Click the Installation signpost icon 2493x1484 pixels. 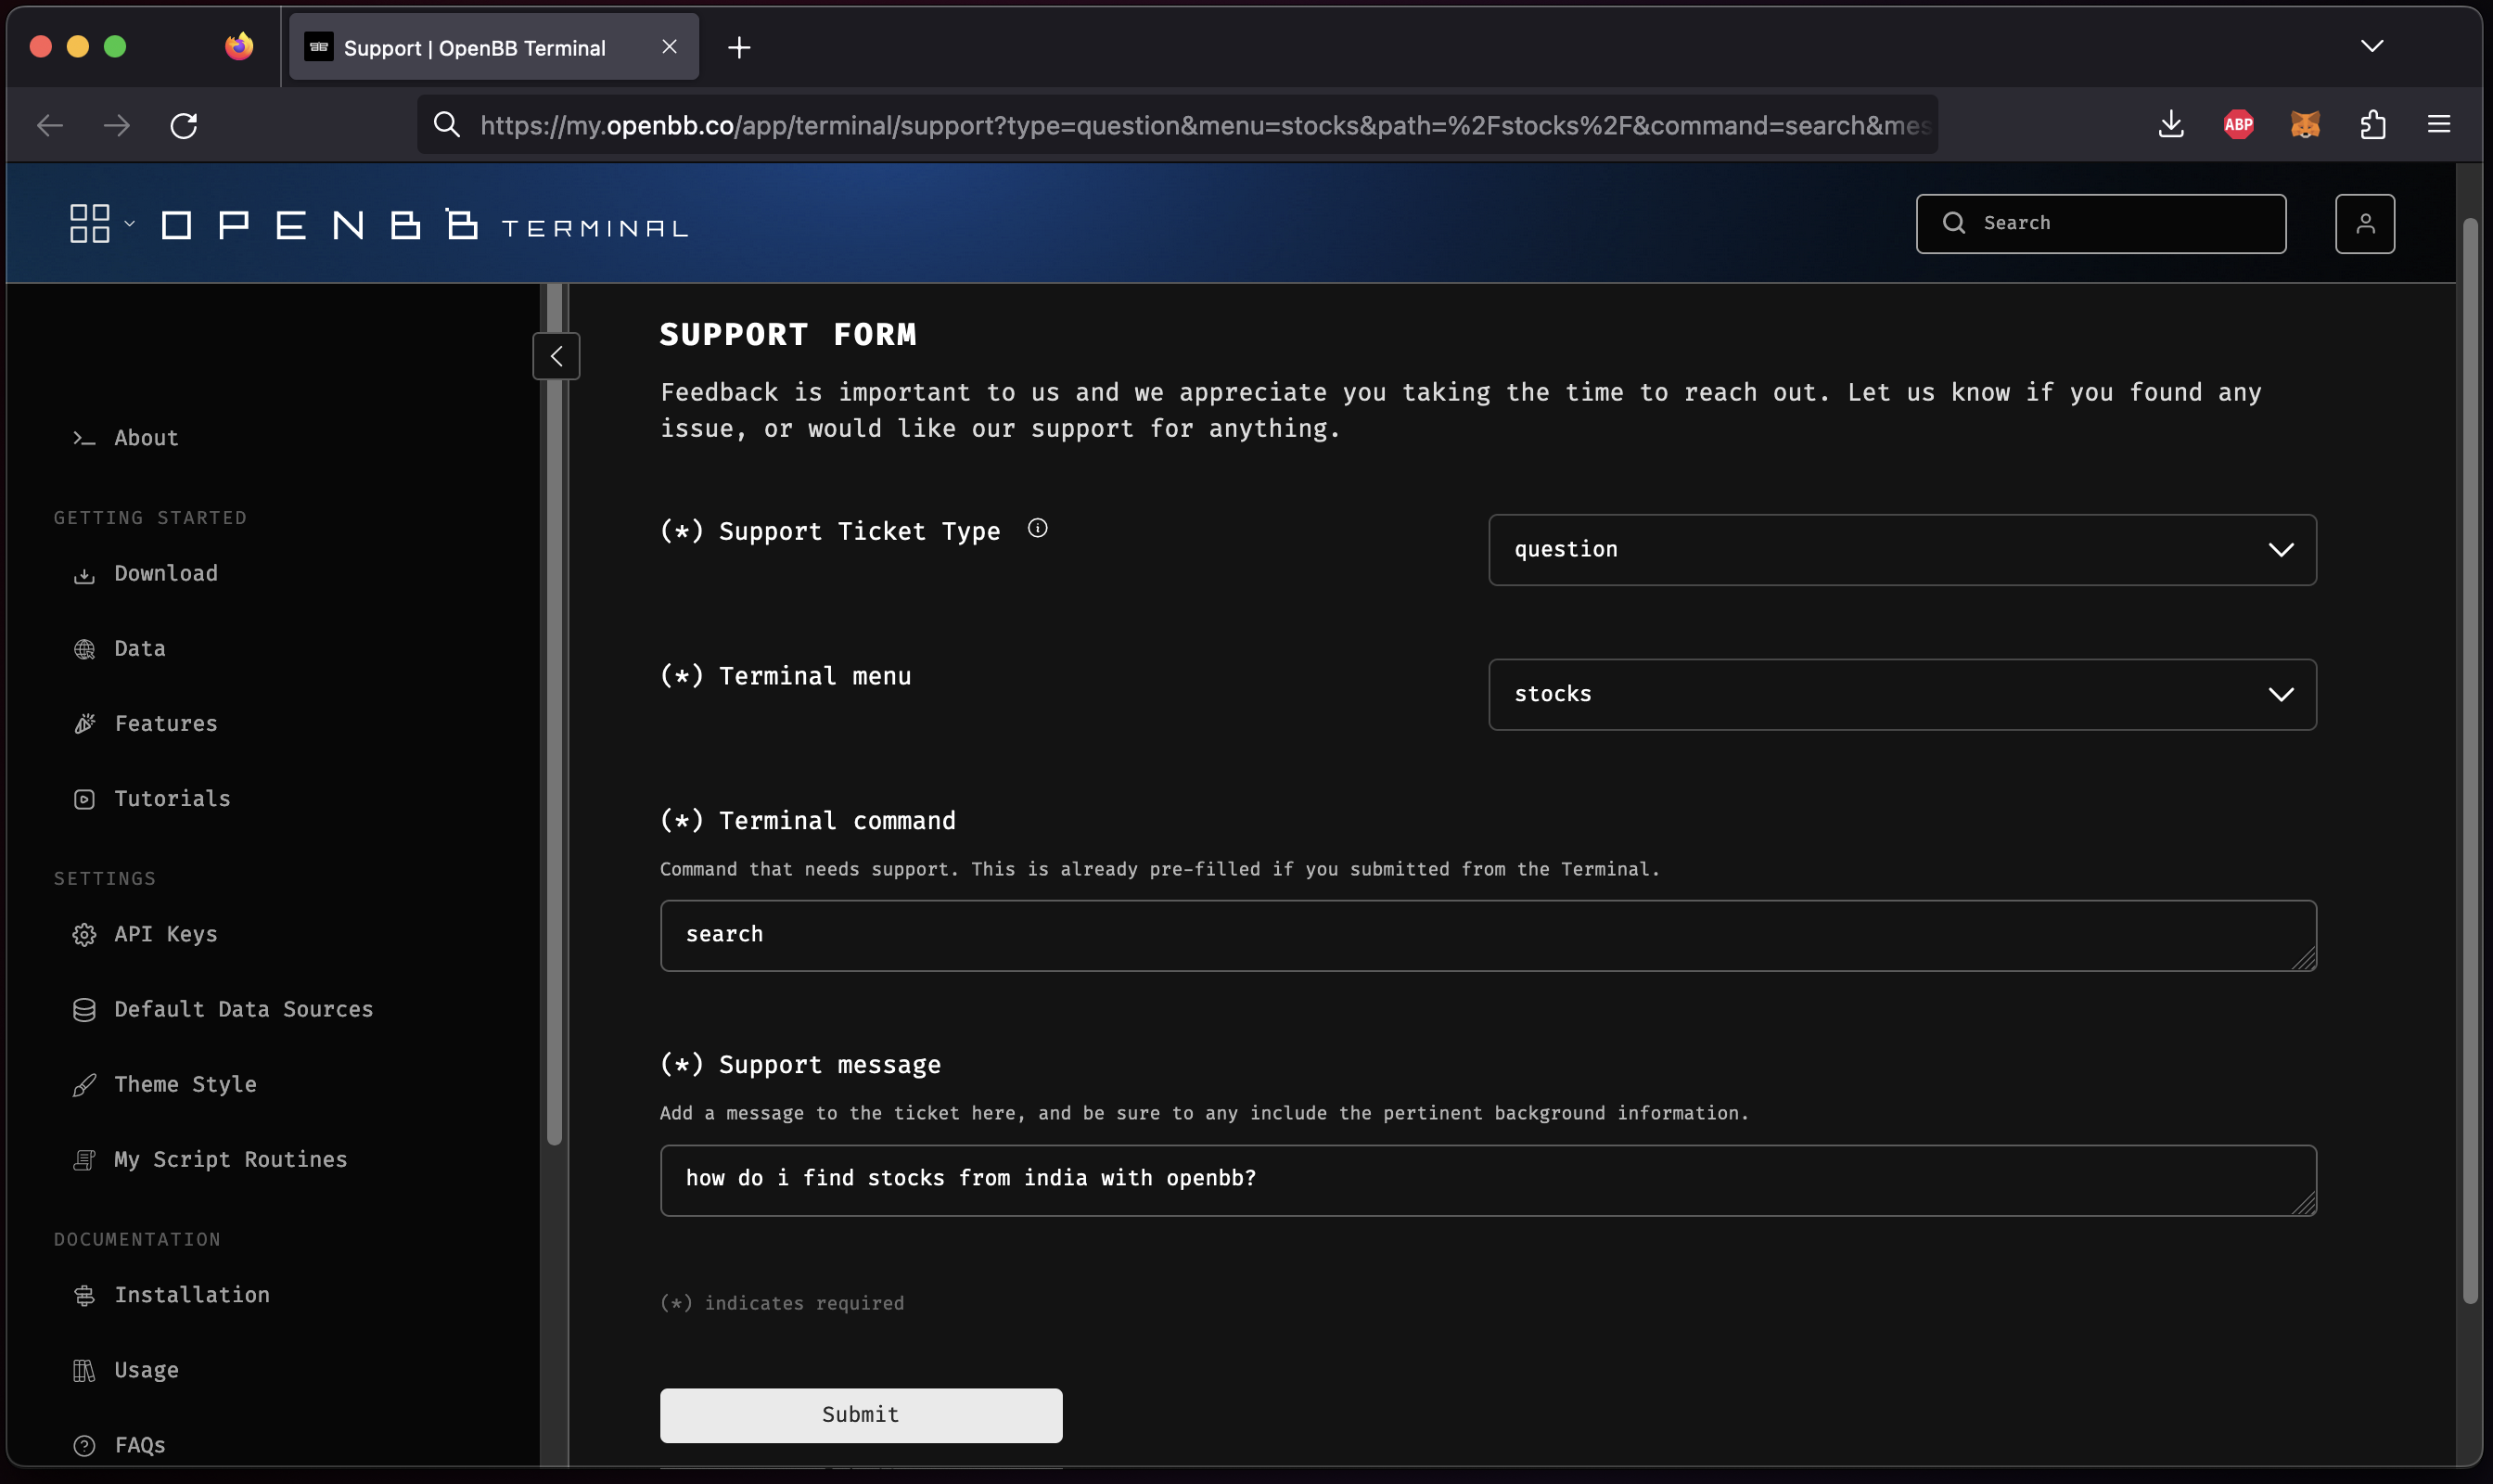click(84, 1296)
